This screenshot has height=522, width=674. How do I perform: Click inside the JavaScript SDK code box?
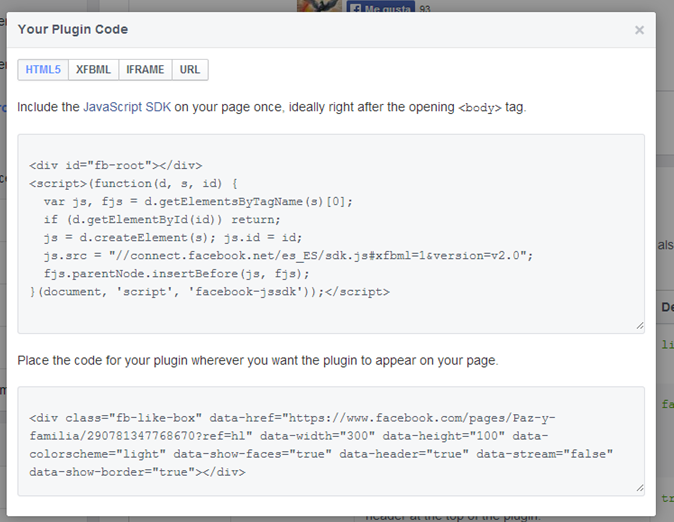click(x=331, y=233)
